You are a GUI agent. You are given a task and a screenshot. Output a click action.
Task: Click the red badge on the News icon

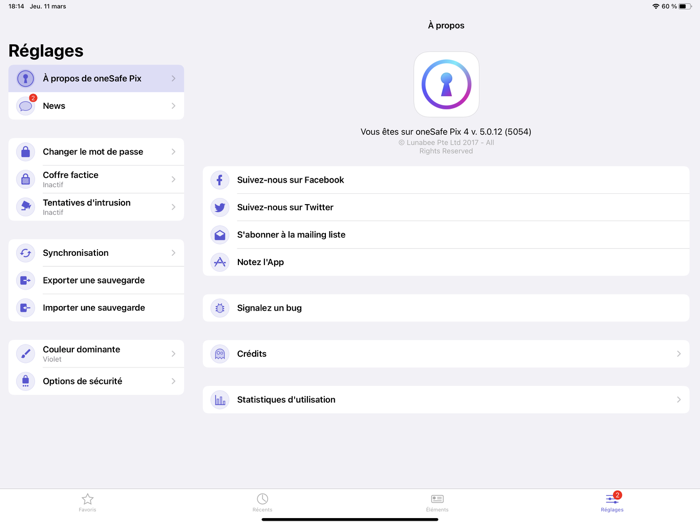tap(33, 98)
